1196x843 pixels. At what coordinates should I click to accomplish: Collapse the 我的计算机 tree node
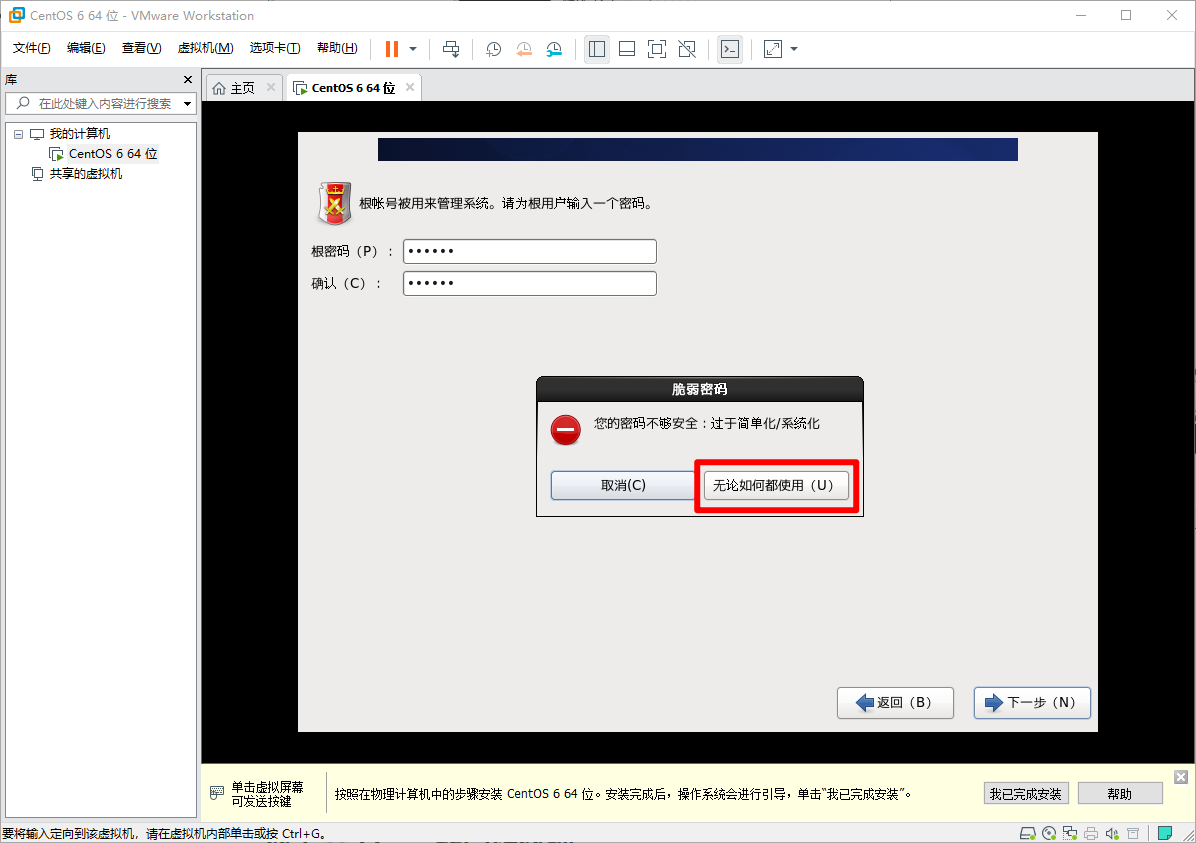pos(18,134)
